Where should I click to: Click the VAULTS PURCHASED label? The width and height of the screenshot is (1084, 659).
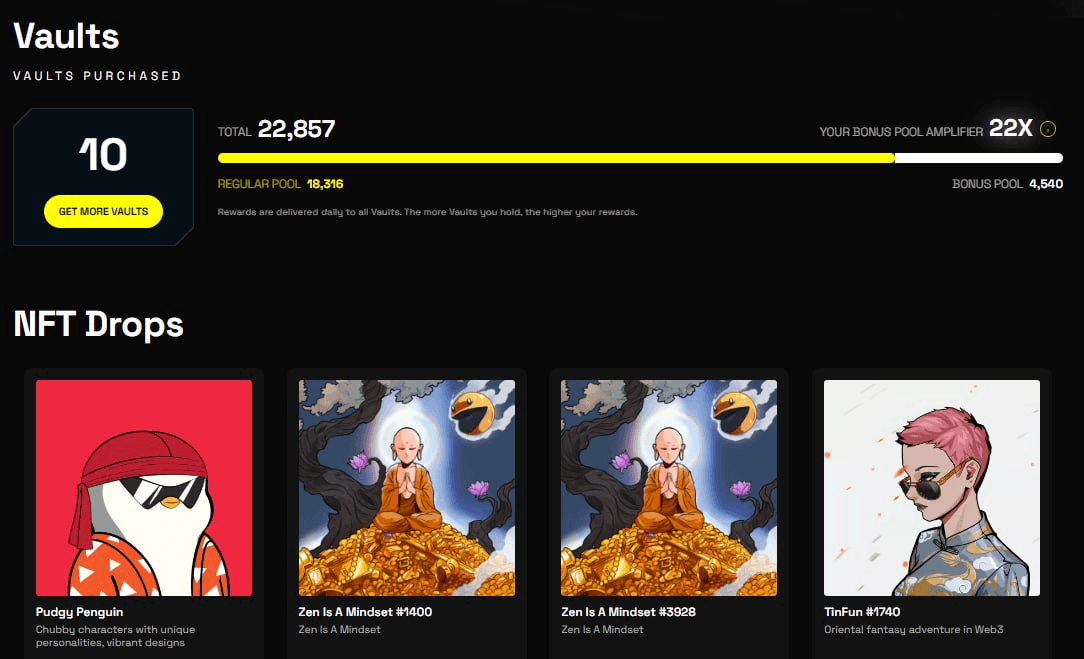click(97, 76)
